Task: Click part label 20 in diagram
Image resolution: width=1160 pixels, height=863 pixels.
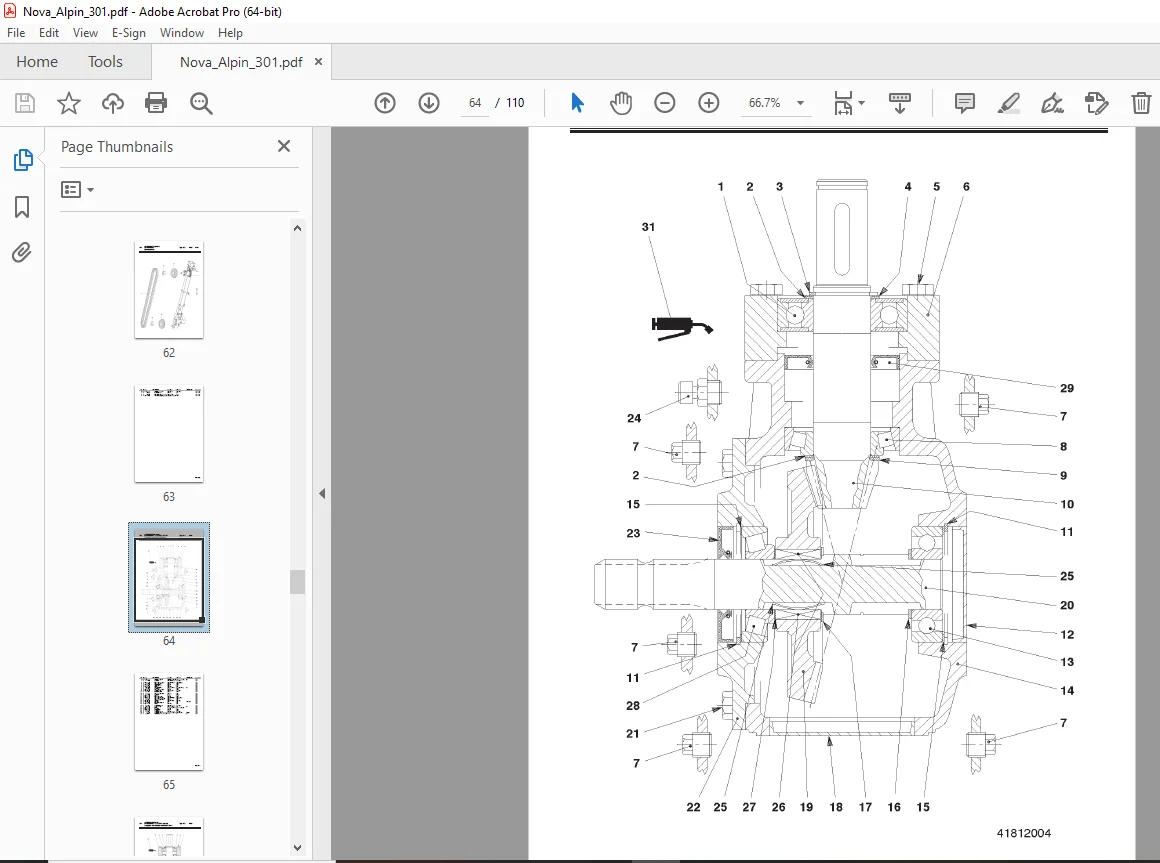Action: click(1067, 605)
